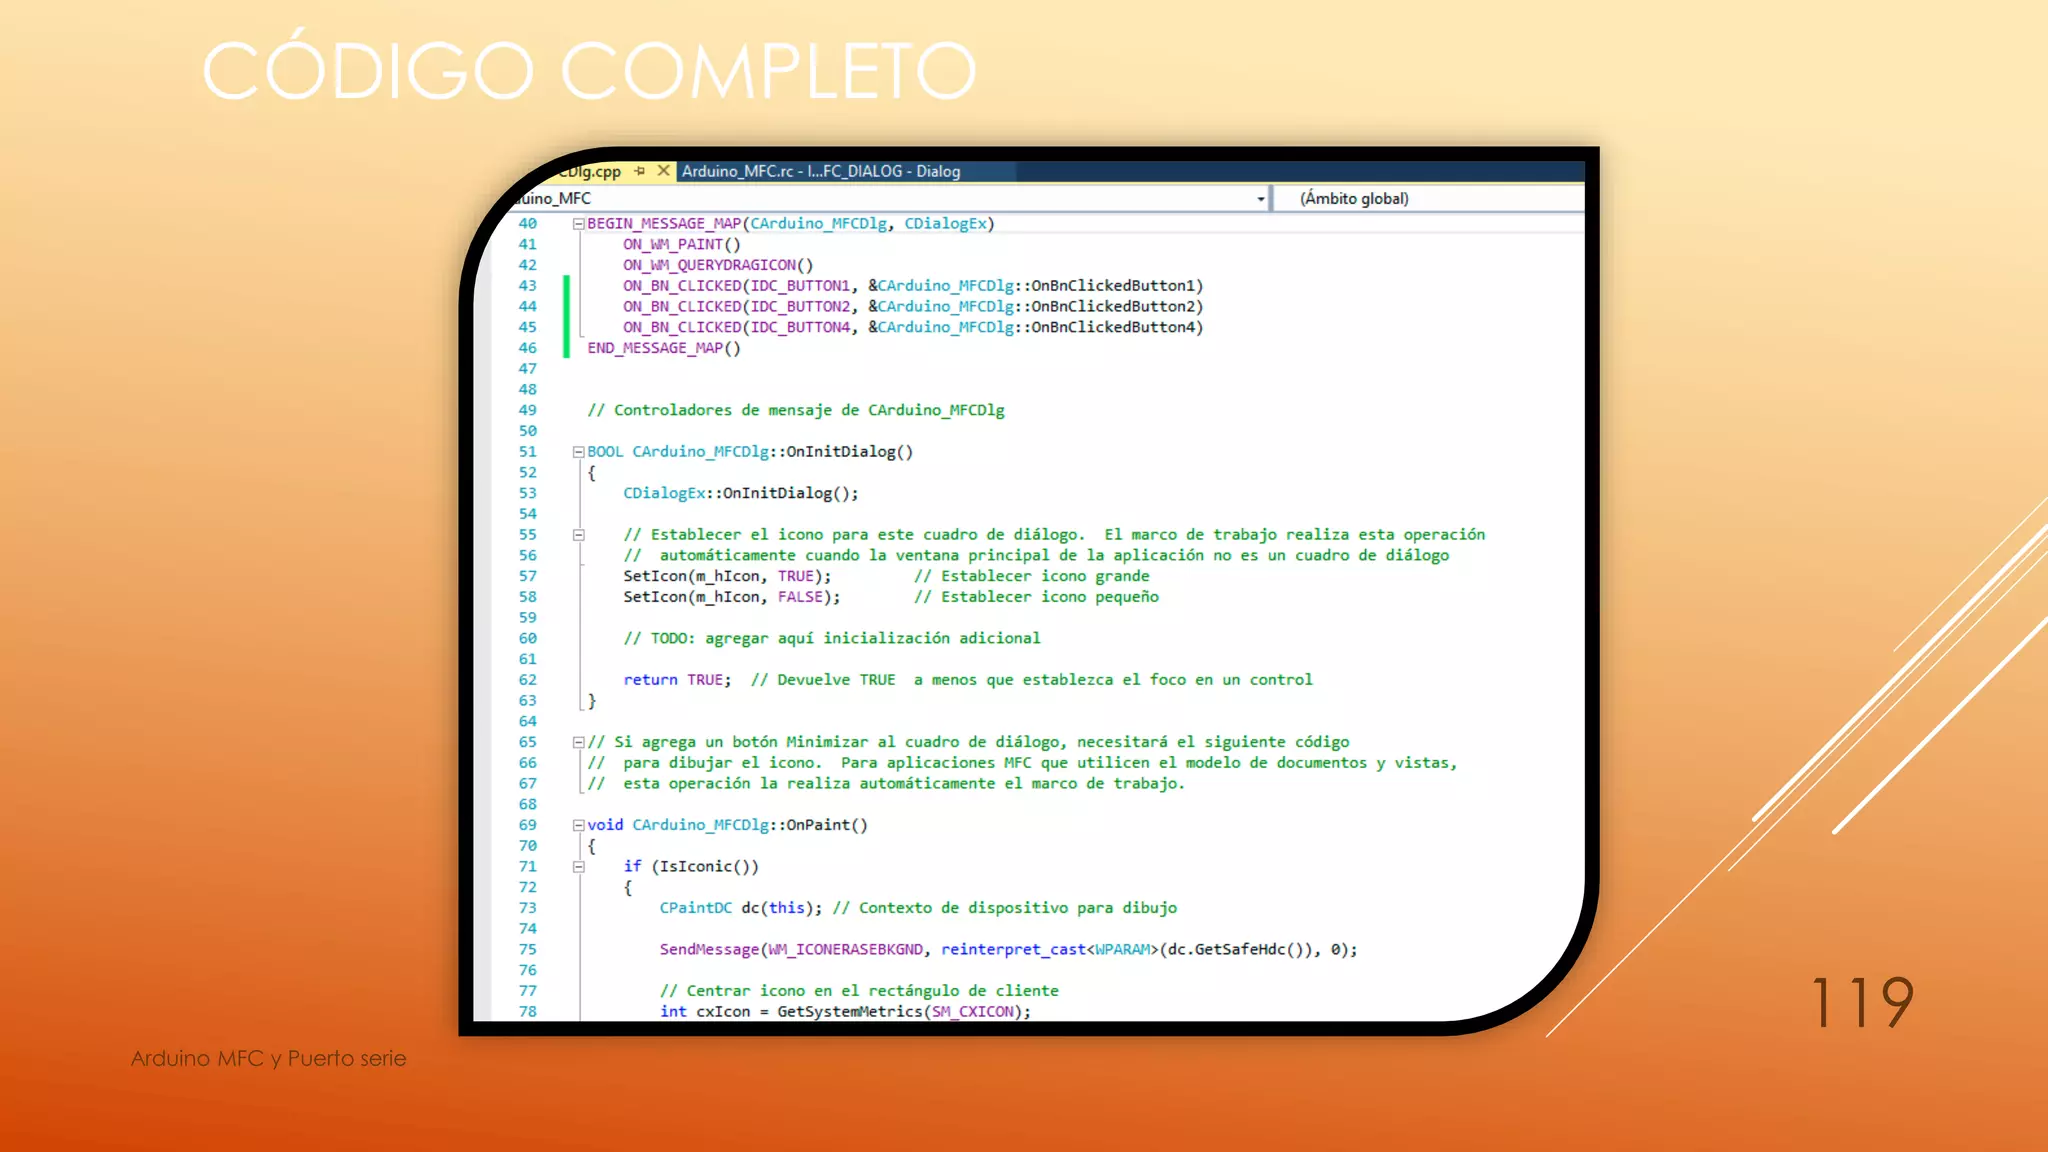Click the SetIcon(m_hIcon, TRUE) statement
This screenshot has height=1152, width=2048.
[x=727, y=576]
